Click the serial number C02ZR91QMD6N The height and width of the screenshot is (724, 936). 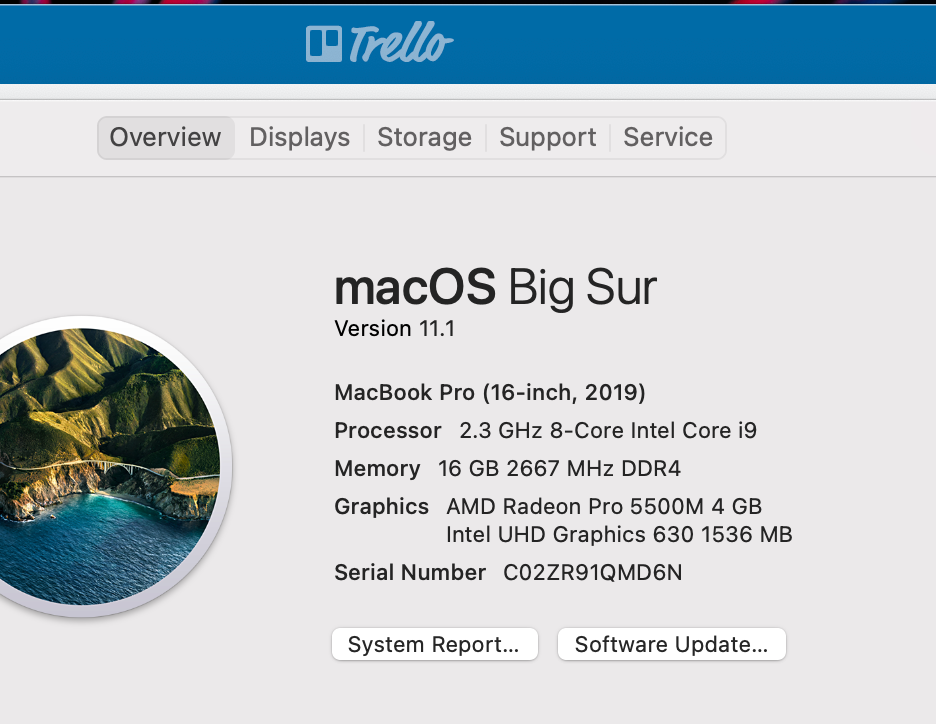tap(593, 572)
